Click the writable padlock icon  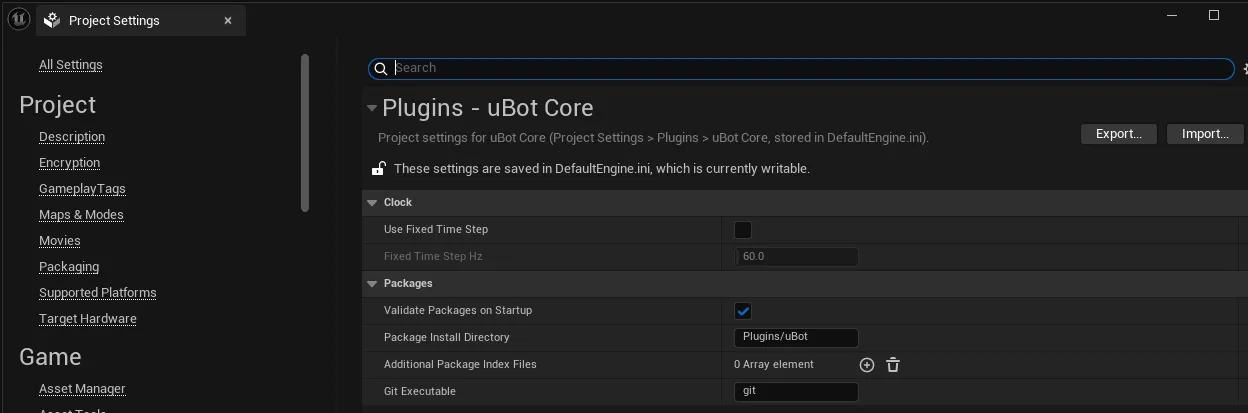379,168
